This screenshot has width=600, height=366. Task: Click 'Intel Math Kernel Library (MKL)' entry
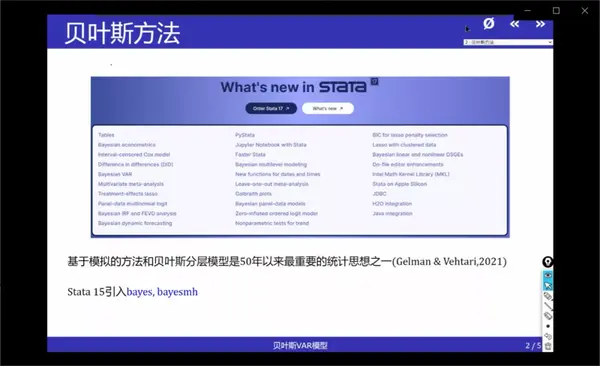[411, 174]
